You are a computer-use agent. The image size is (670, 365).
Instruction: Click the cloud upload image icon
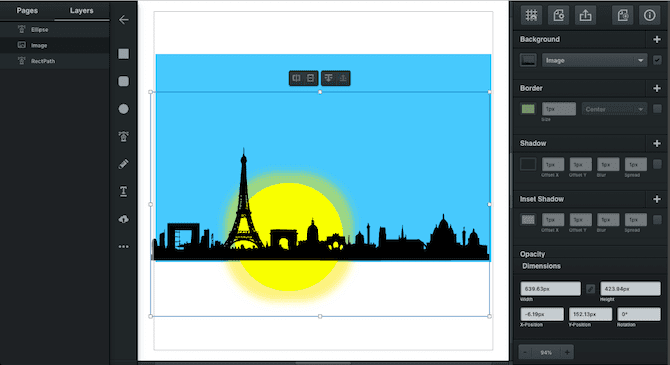123,219
